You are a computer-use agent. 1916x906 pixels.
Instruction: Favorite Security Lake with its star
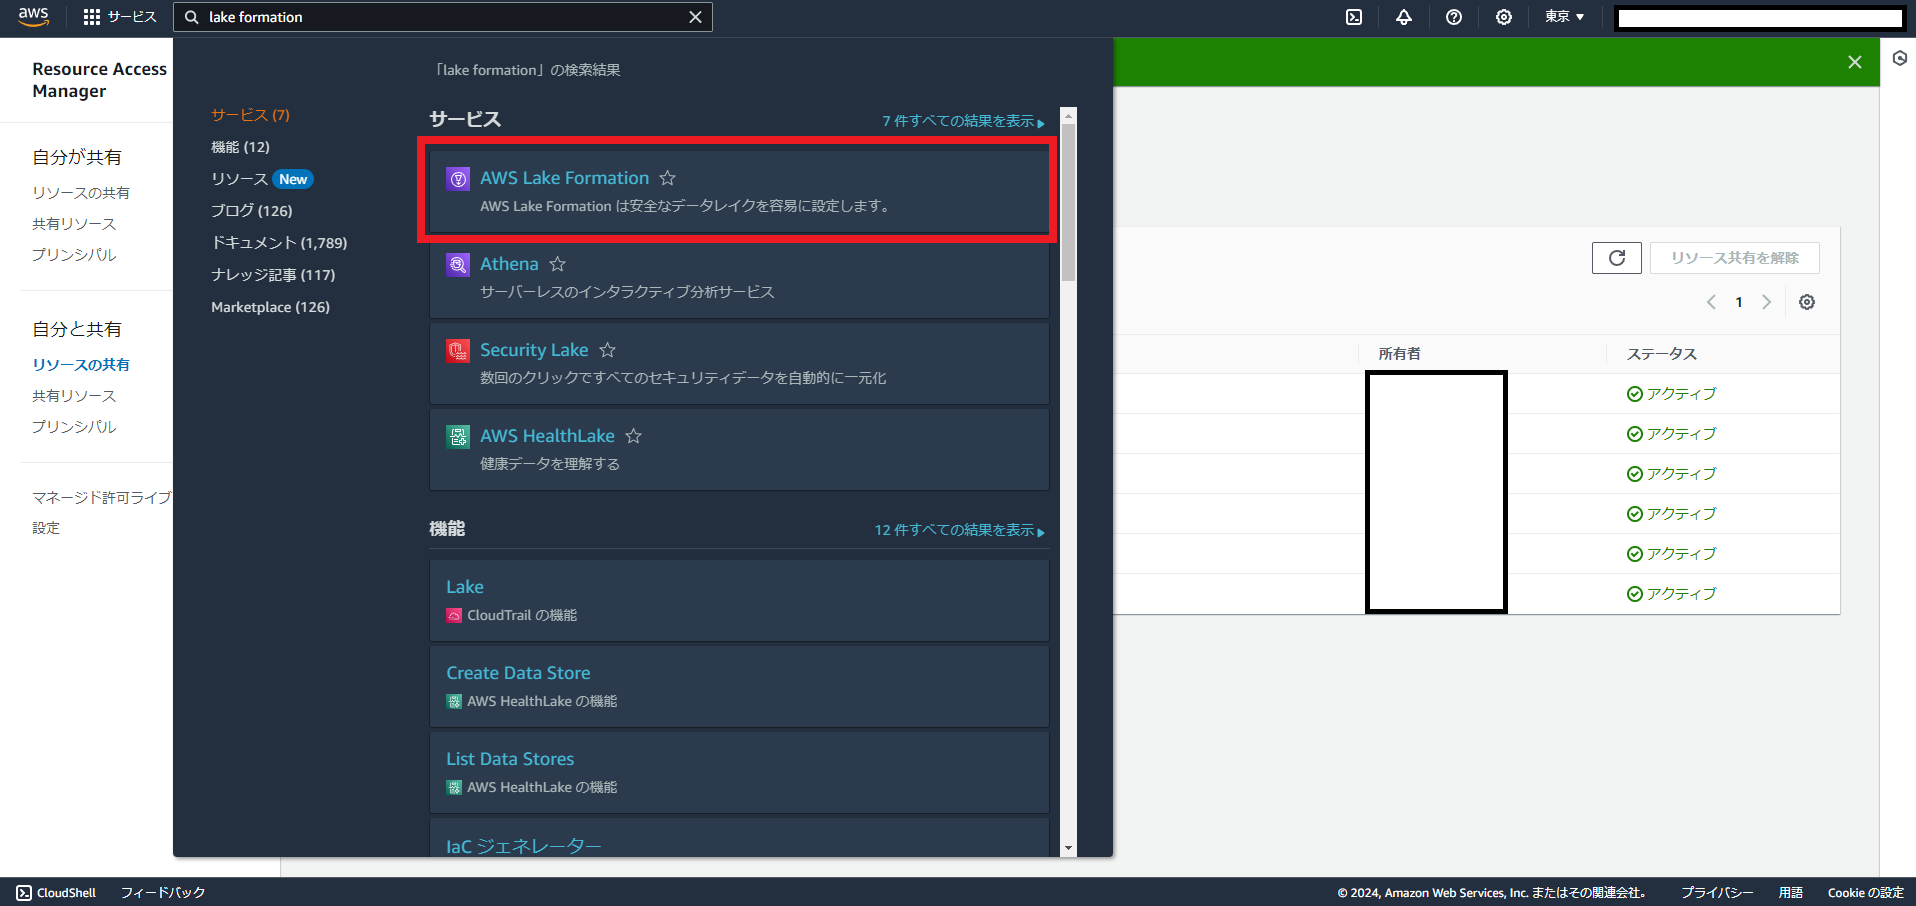pyautogui.click(x=607, y=350)
